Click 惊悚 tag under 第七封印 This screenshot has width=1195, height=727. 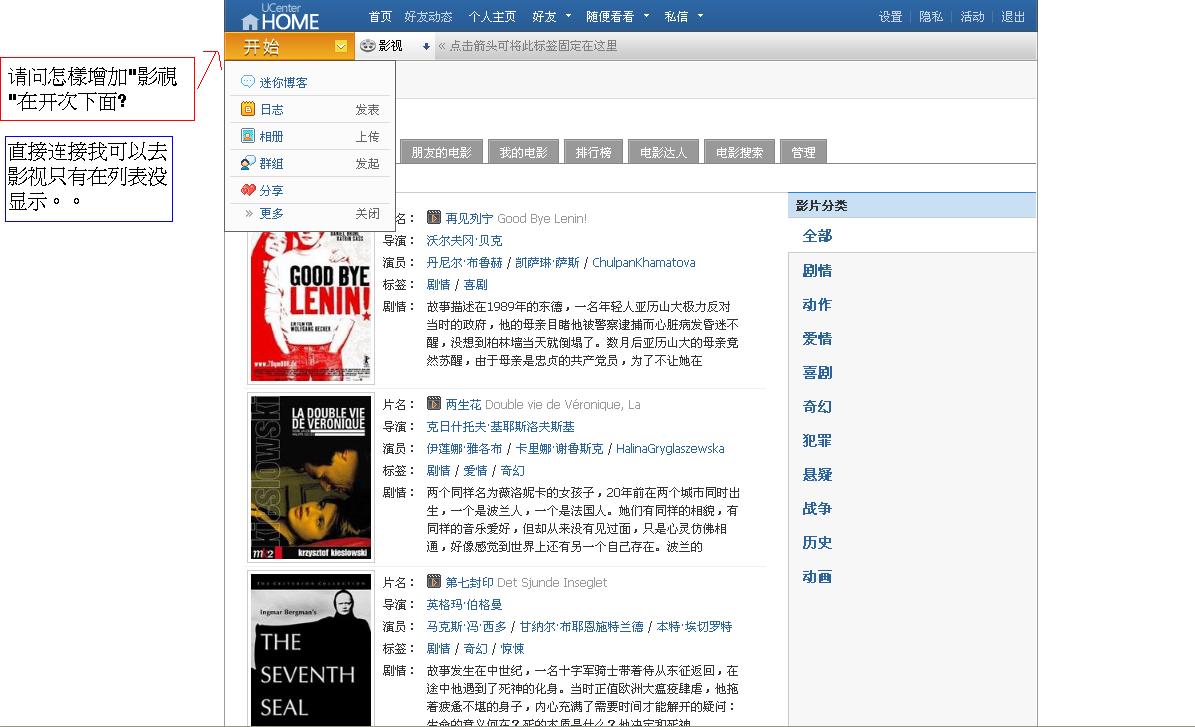tap(512, 649)
